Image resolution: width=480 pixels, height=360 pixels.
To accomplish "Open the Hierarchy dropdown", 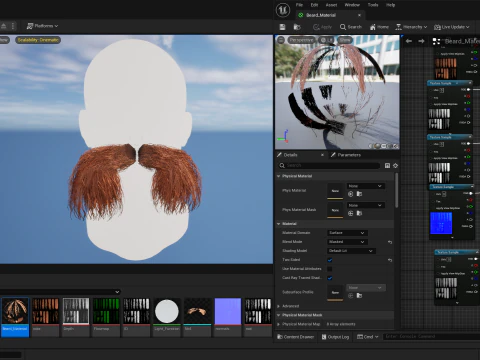I will 411,27.
